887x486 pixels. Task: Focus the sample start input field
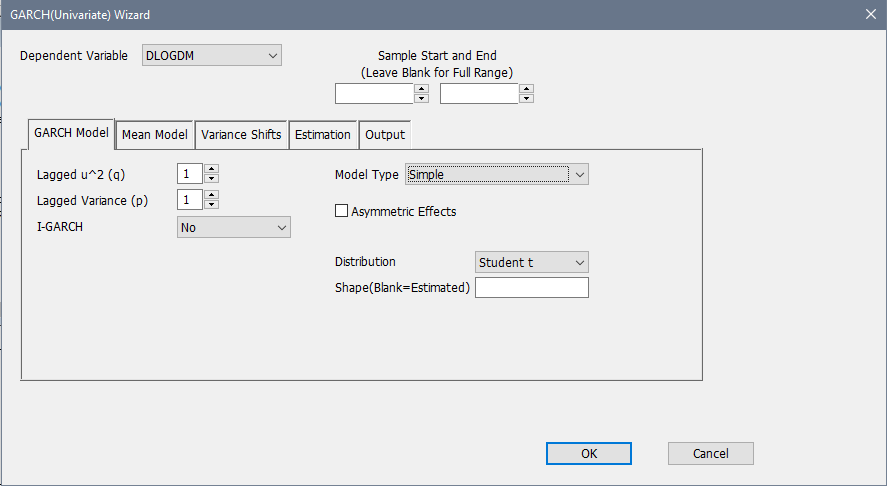point(374,94)
